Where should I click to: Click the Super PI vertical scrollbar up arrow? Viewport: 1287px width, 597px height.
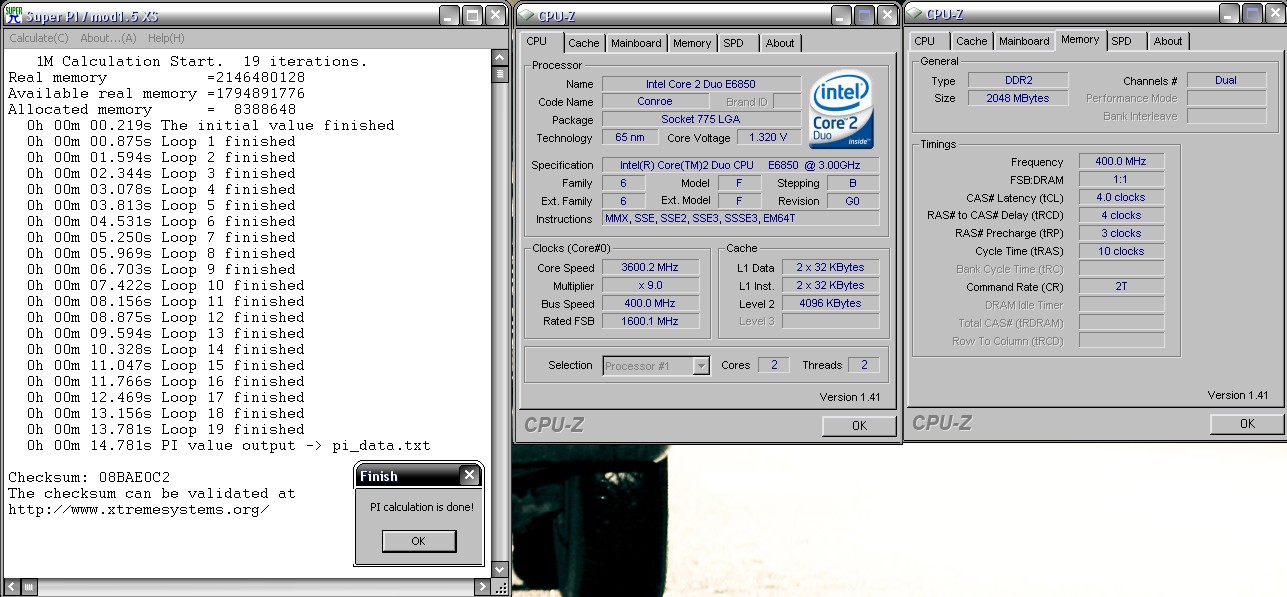pyautogui.click(x=500, y=57)
